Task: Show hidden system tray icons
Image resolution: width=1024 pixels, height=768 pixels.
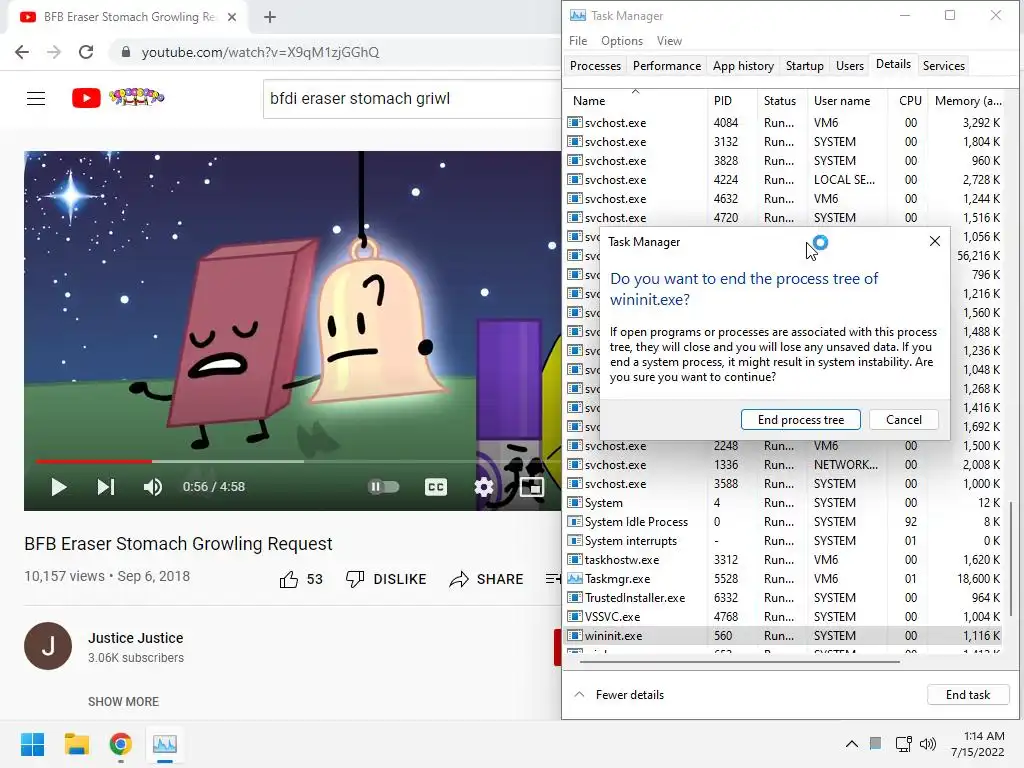Action: [x=852, y=744]
